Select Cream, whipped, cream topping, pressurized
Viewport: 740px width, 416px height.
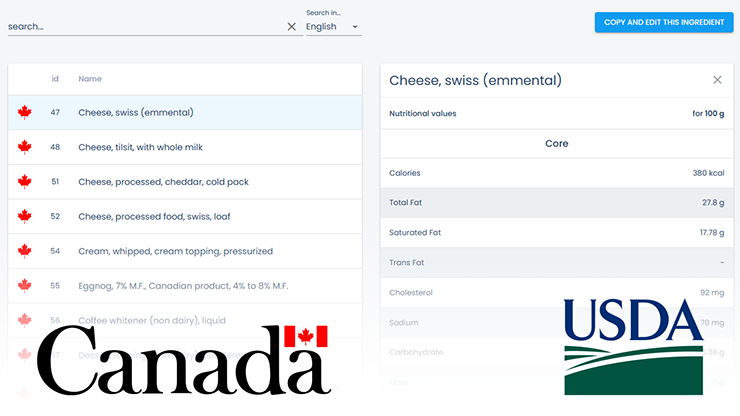click(x=176, y=251)
